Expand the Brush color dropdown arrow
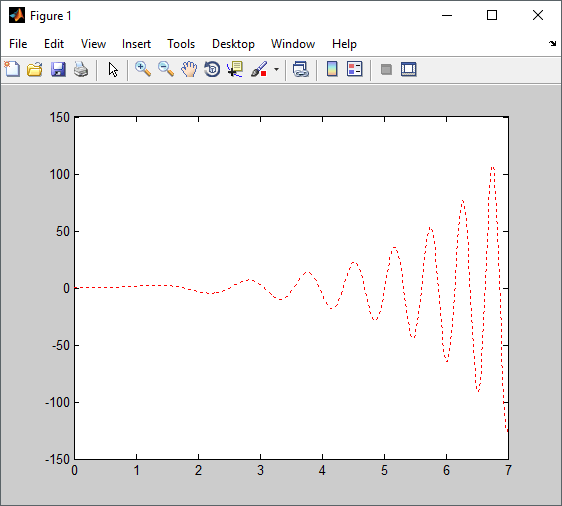This screenshot has width=562, height=506. coord(276,69)
